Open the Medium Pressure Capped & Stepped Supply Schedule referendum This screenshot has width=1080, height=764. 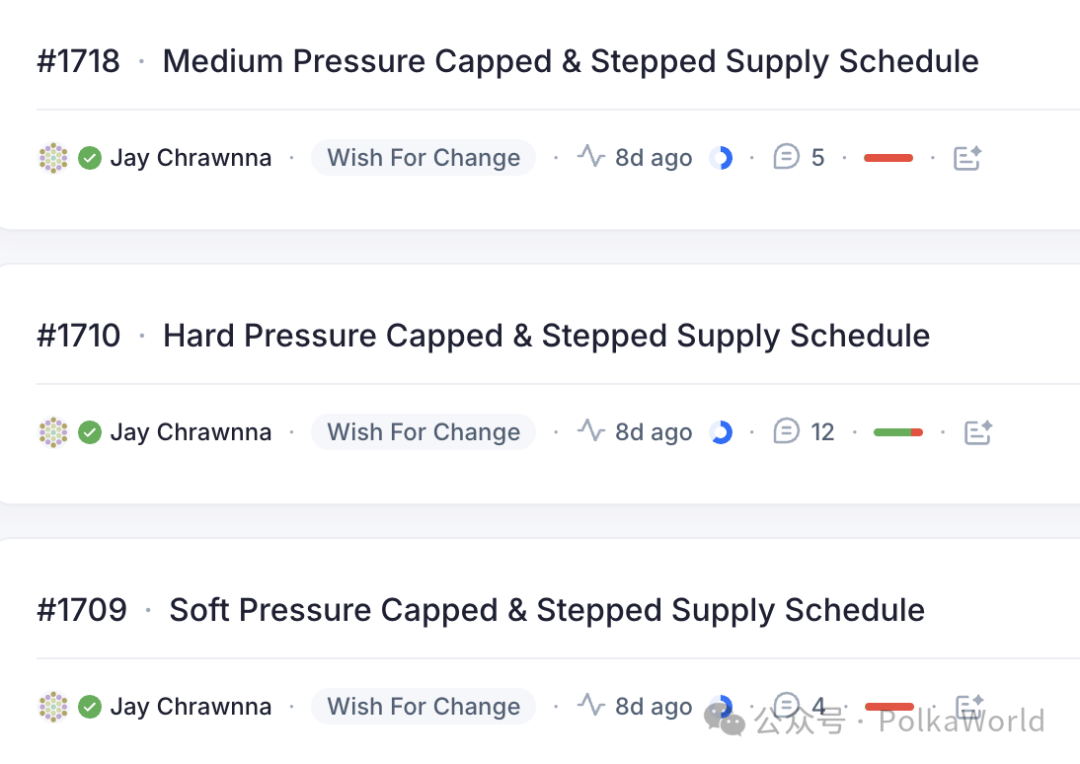point(570,61)
